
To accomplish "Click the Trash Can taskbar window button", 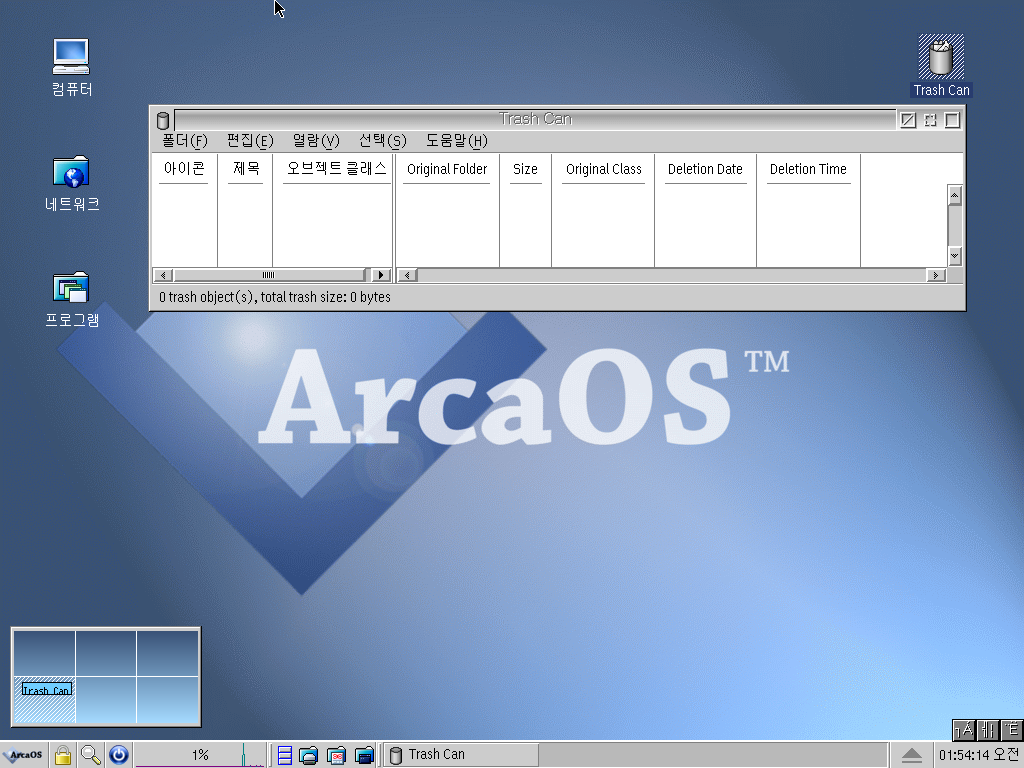I will point(461,755).
